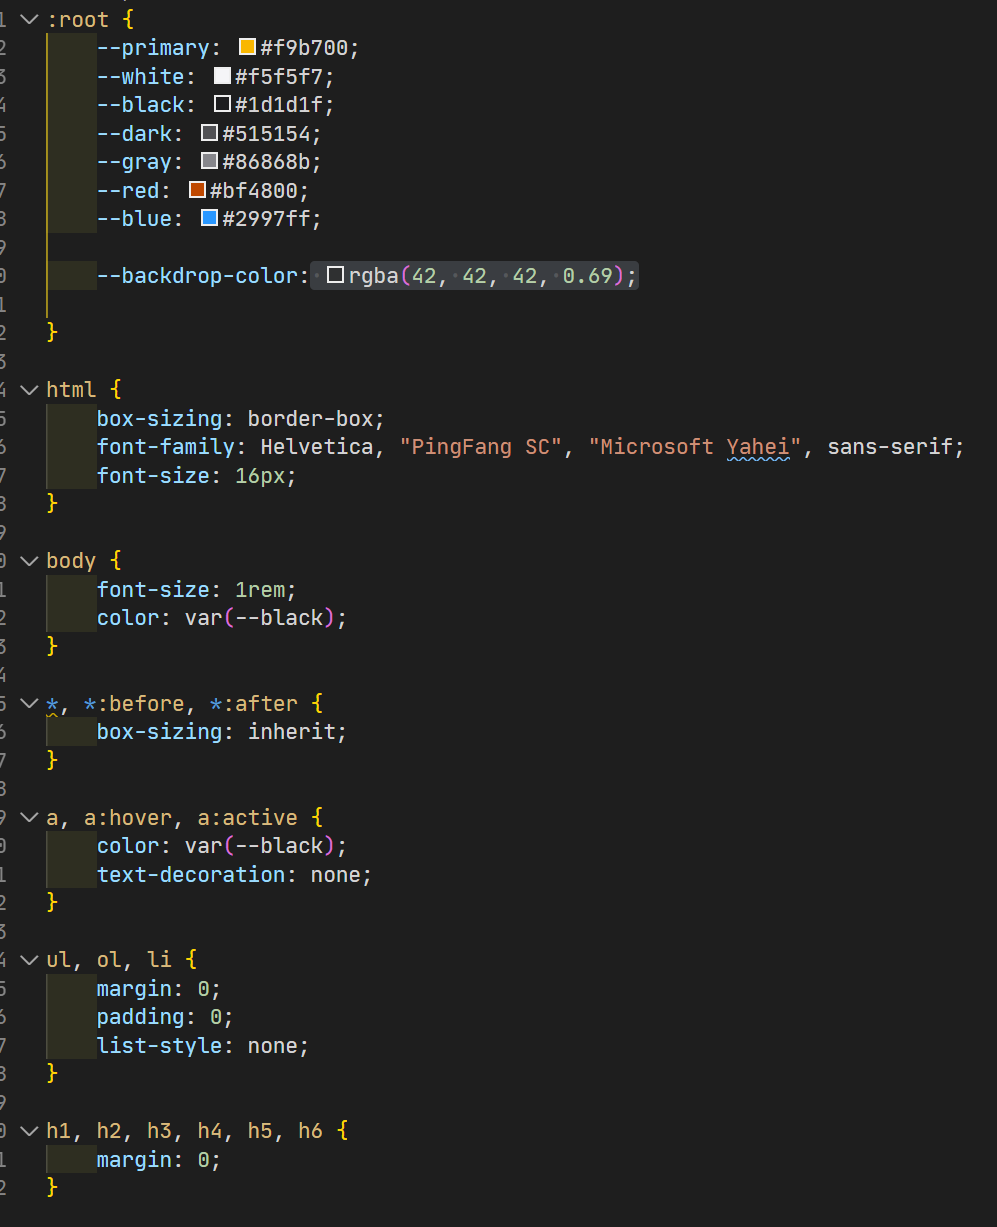
Task: Click the underlined word Yahei
Action: pyautogui.click(x=758, y=447)
